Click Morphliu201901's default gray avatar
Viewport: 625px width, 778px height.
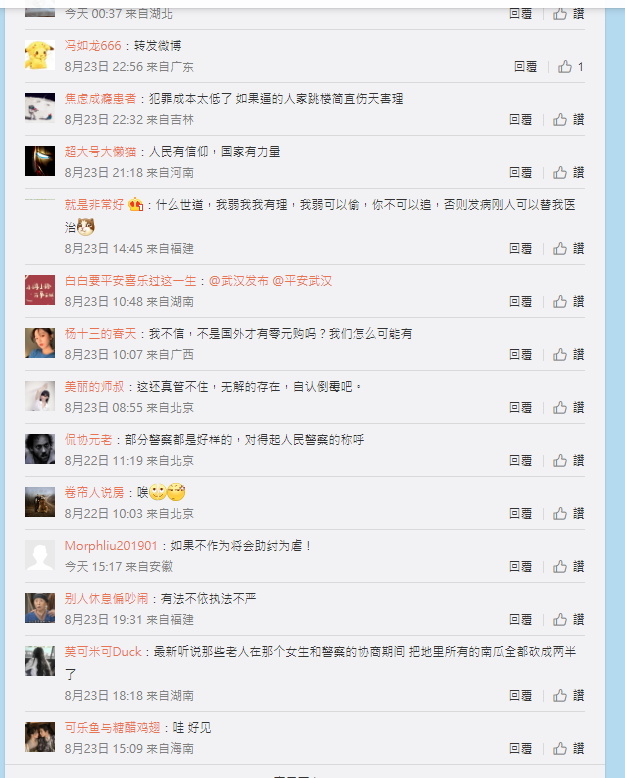point(40,555)
